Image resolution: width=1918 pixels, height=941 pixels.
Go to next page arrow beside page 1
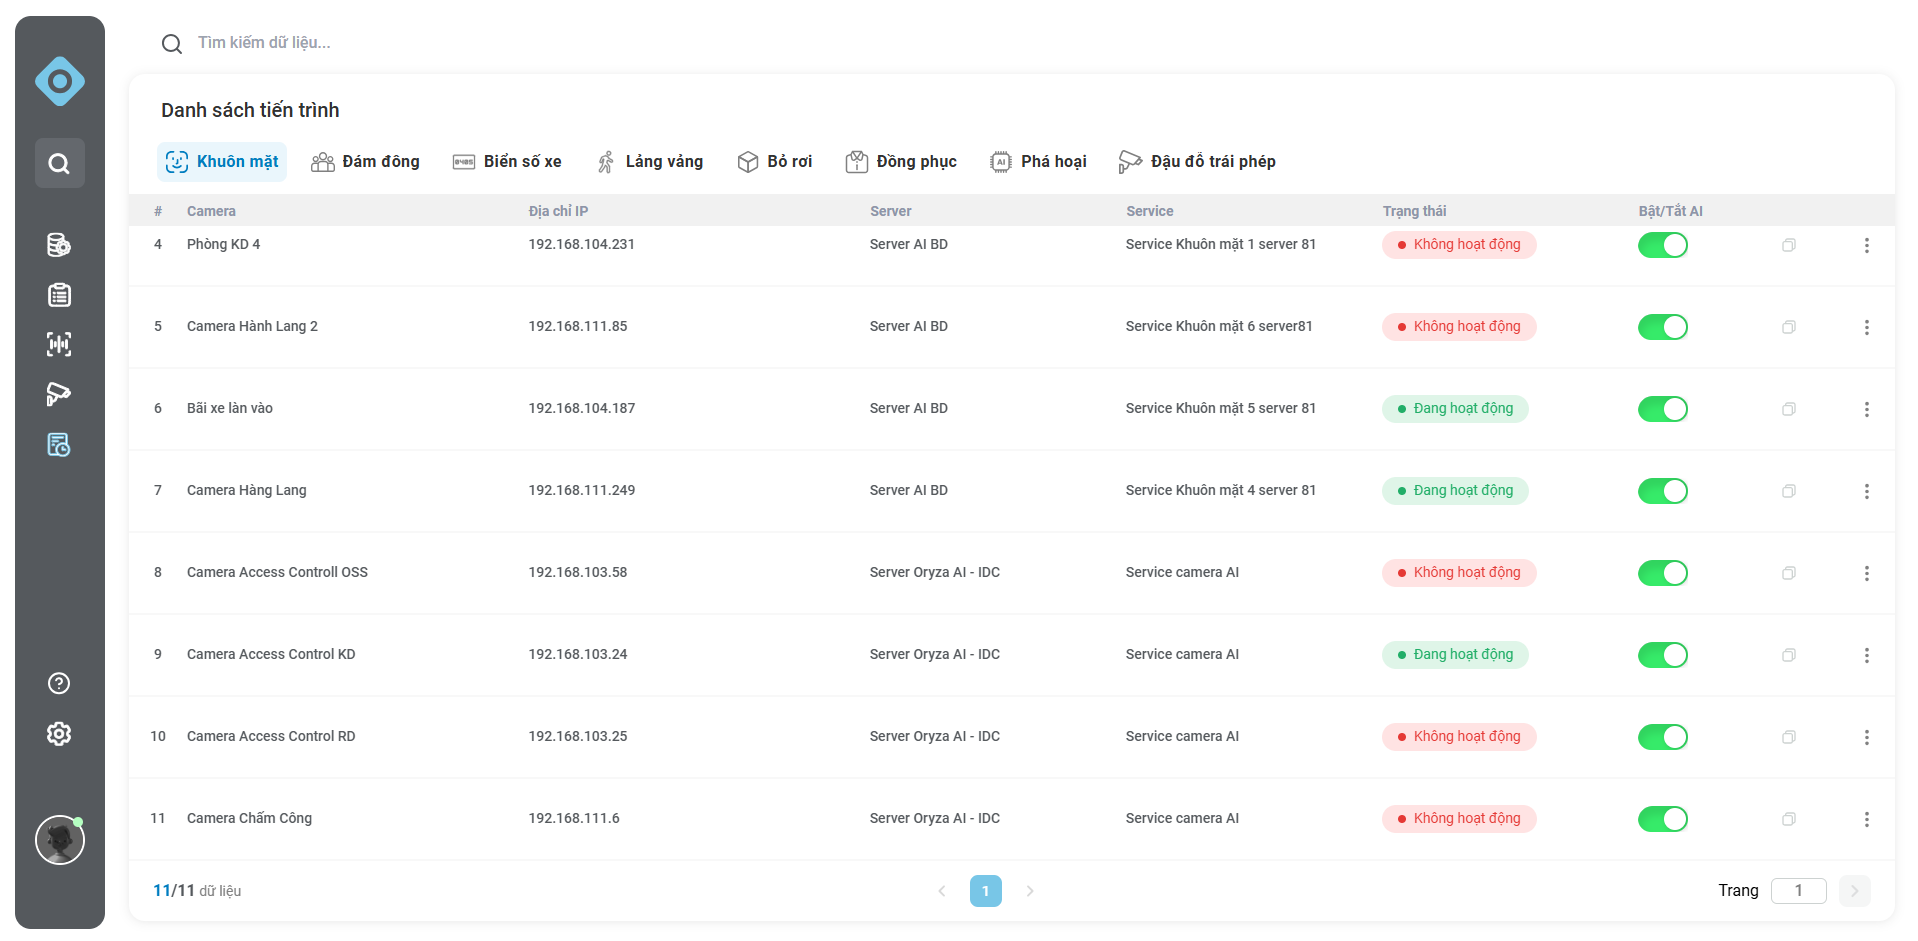[1030, 891]
